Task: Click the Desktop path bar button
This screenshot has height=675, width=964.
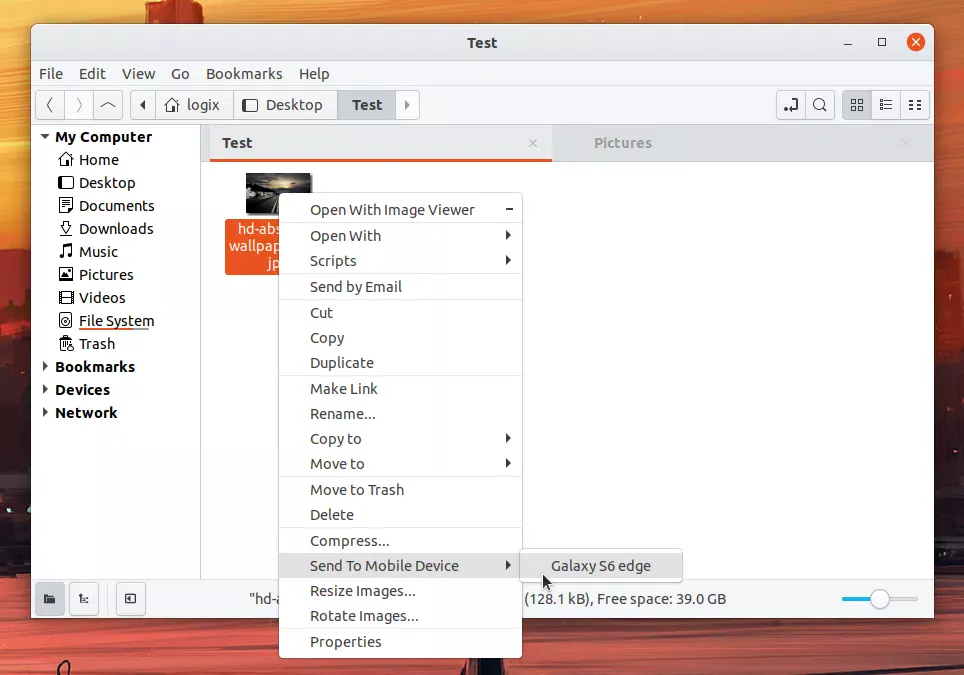Action: click(285, 105)
